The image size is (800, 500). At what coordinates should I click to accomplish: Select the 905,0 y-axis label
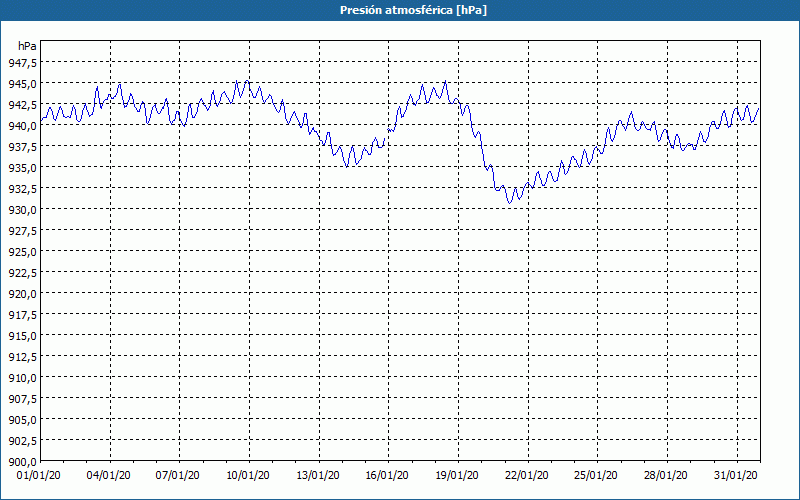click(22, 419)
